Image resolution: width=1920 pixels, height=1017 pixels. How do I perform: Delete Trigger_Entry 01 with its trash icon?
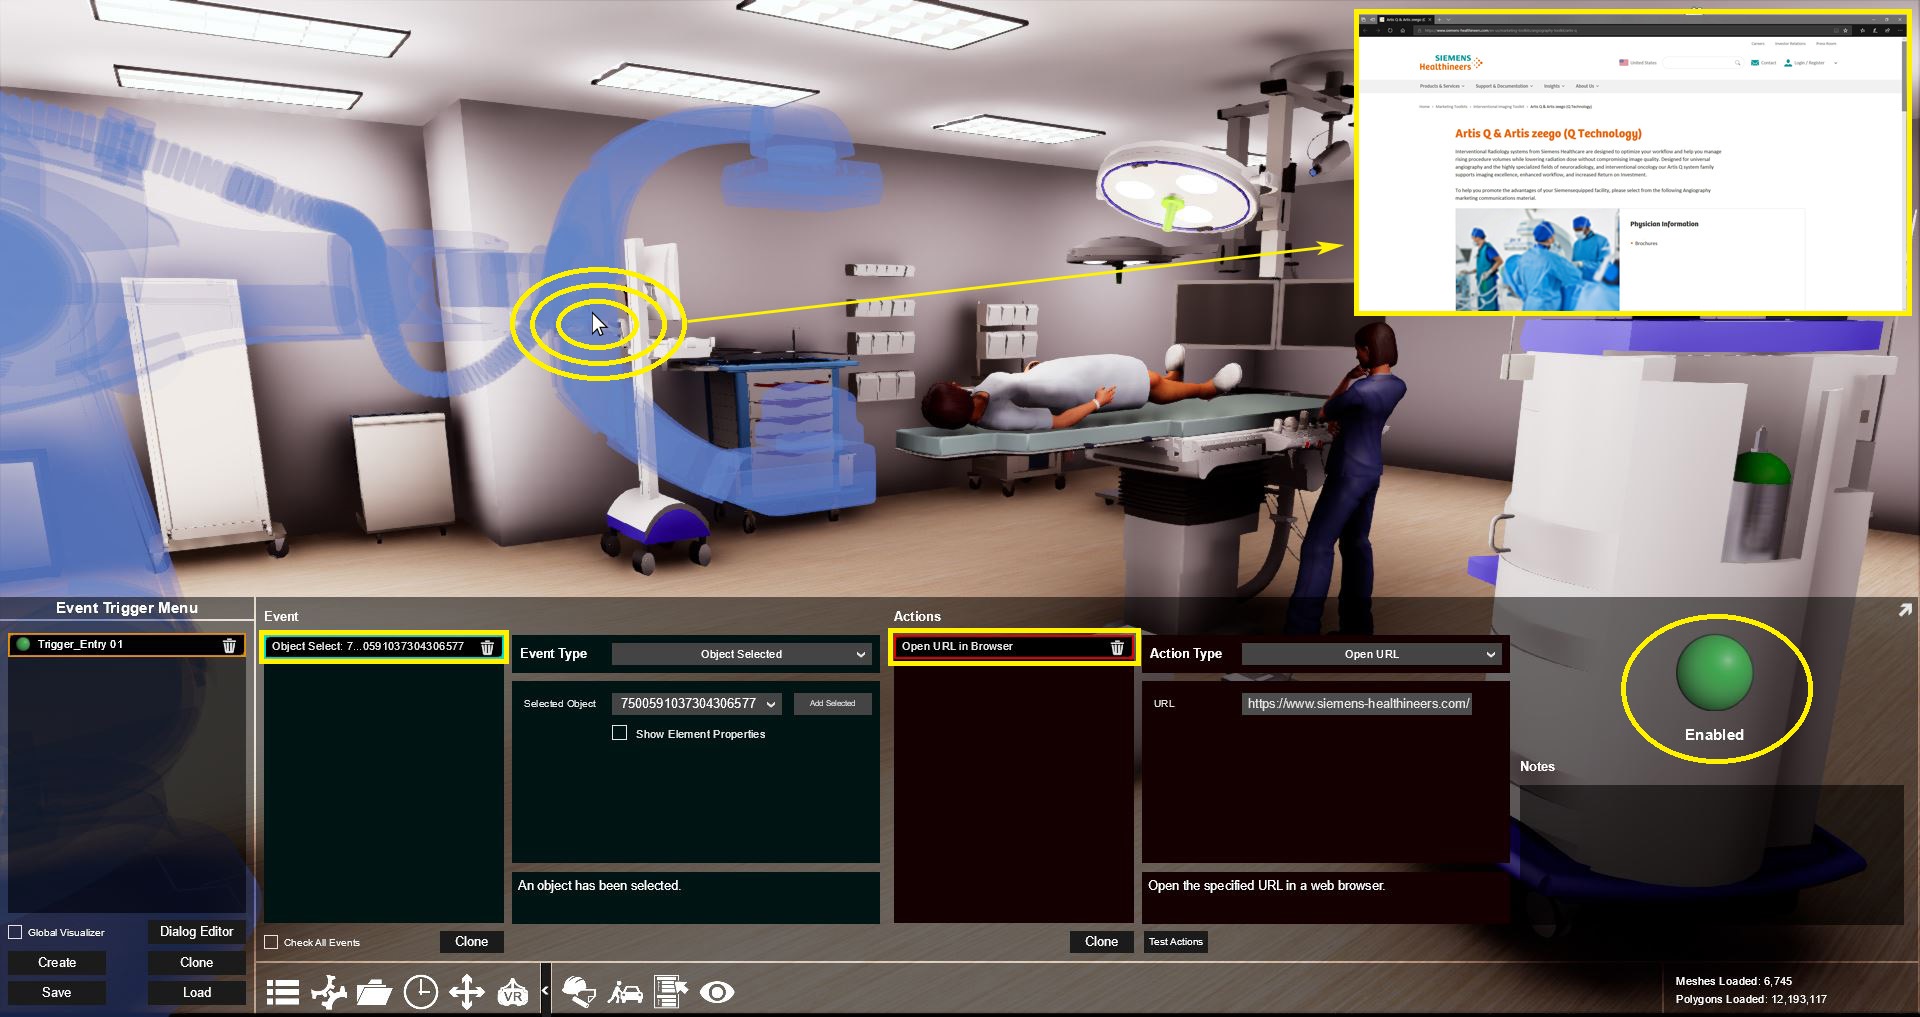pyautogui.click(x=229, y=645)
